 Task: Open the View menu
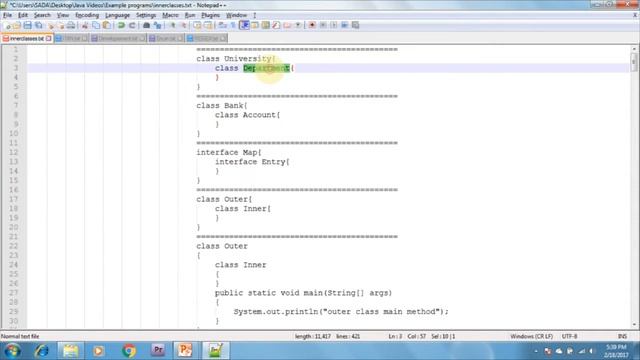click(62, 15)
